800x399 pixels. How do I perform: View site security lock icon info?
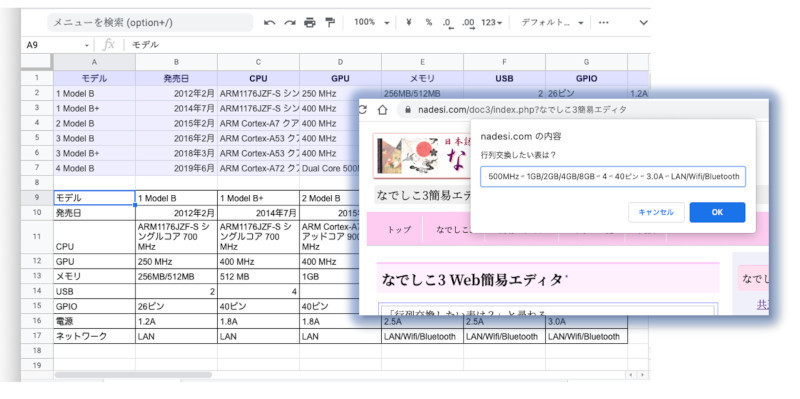click(407, 110)
